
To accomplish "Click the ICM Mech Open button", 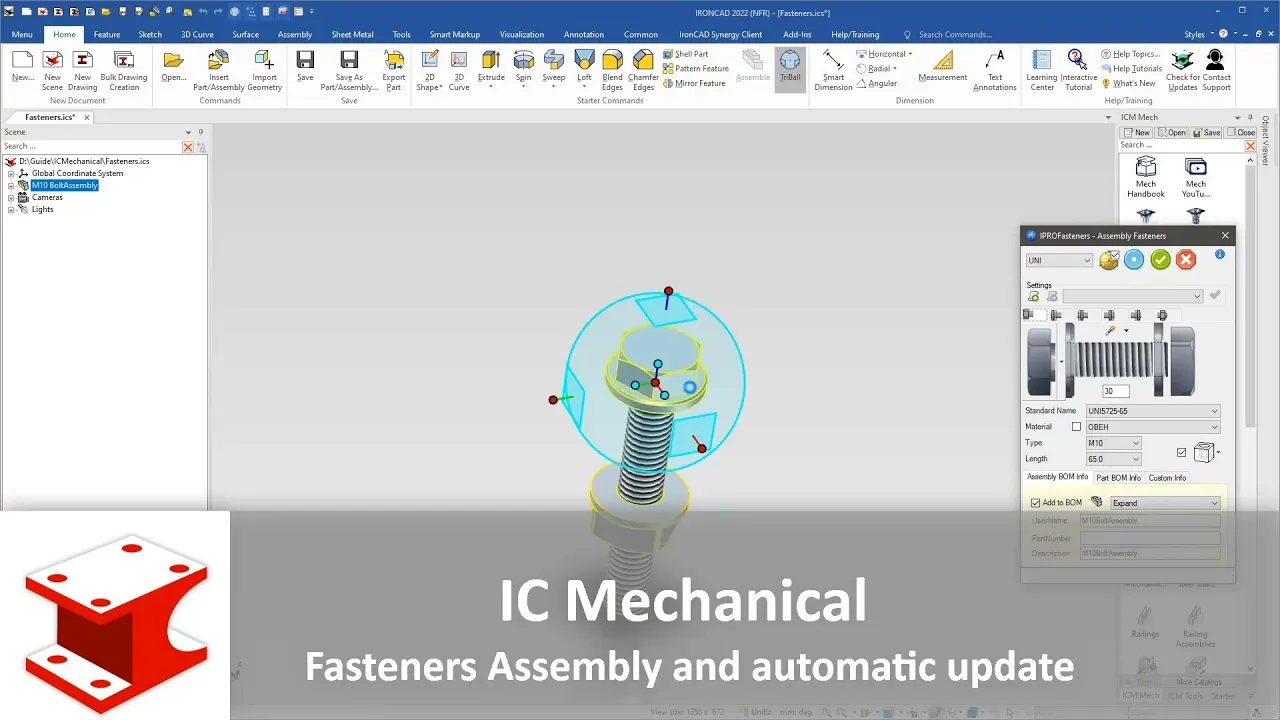I will tap(1171, 132).
